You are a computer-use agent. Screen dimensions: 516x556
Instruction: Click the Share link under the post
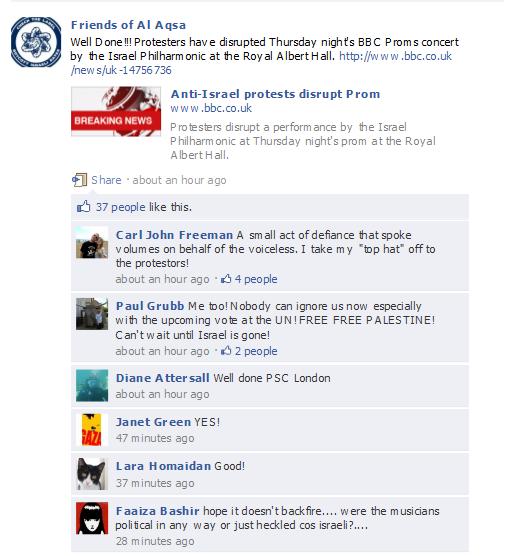(106, 180)
